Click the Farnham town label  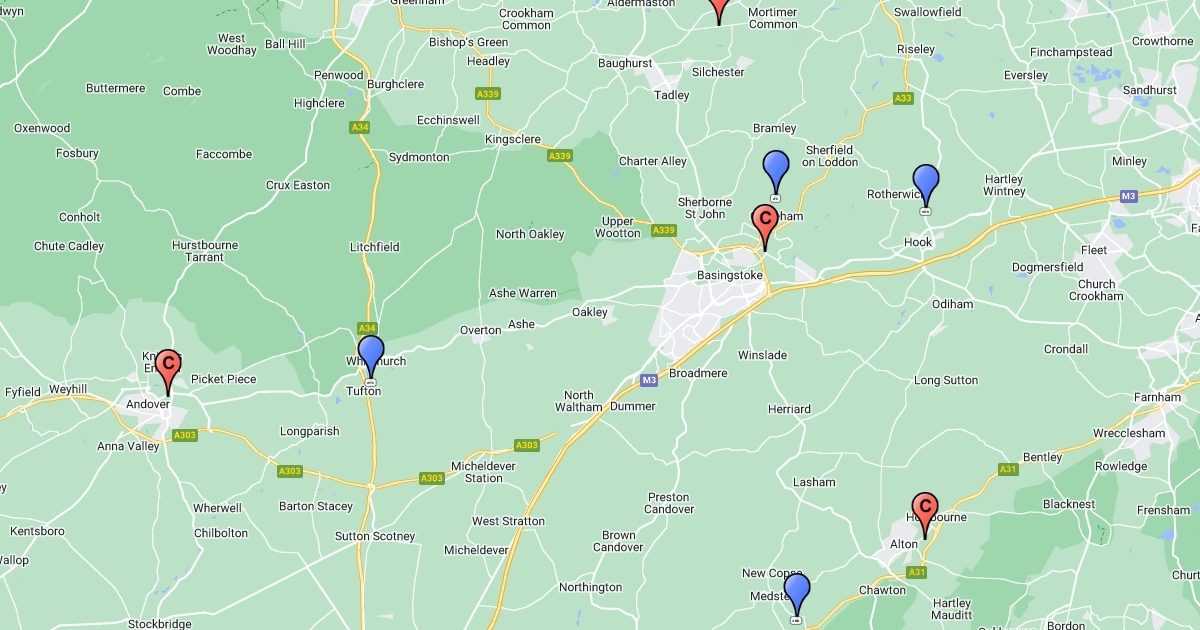point(1157,397)
